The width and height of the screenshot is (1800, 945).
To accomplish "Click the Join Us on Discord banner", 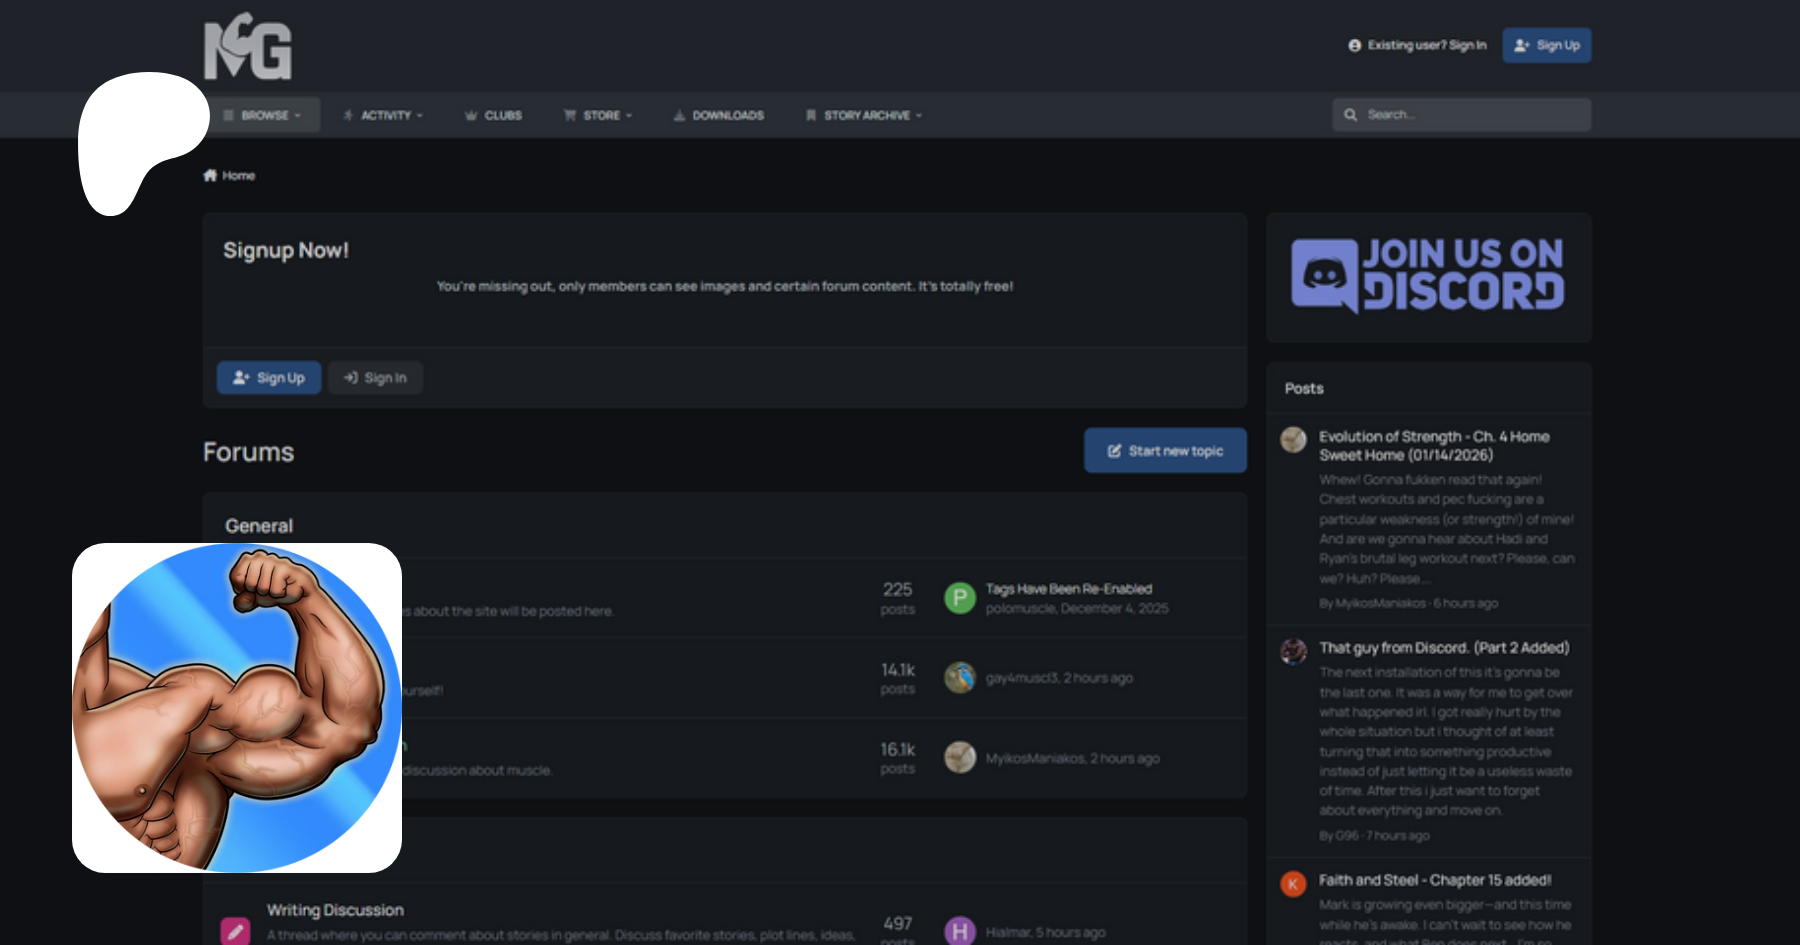I will coord(1428,277).
